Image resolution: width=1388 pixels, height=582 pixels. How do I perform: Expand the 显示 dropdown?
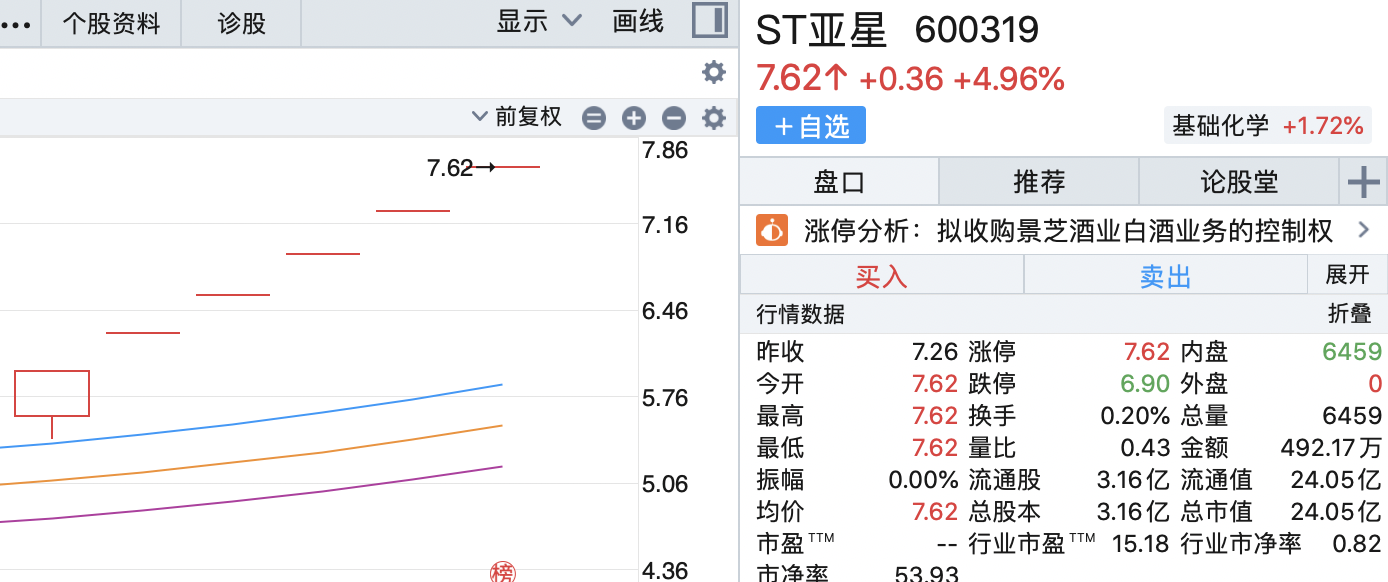(x=539, y=21)
